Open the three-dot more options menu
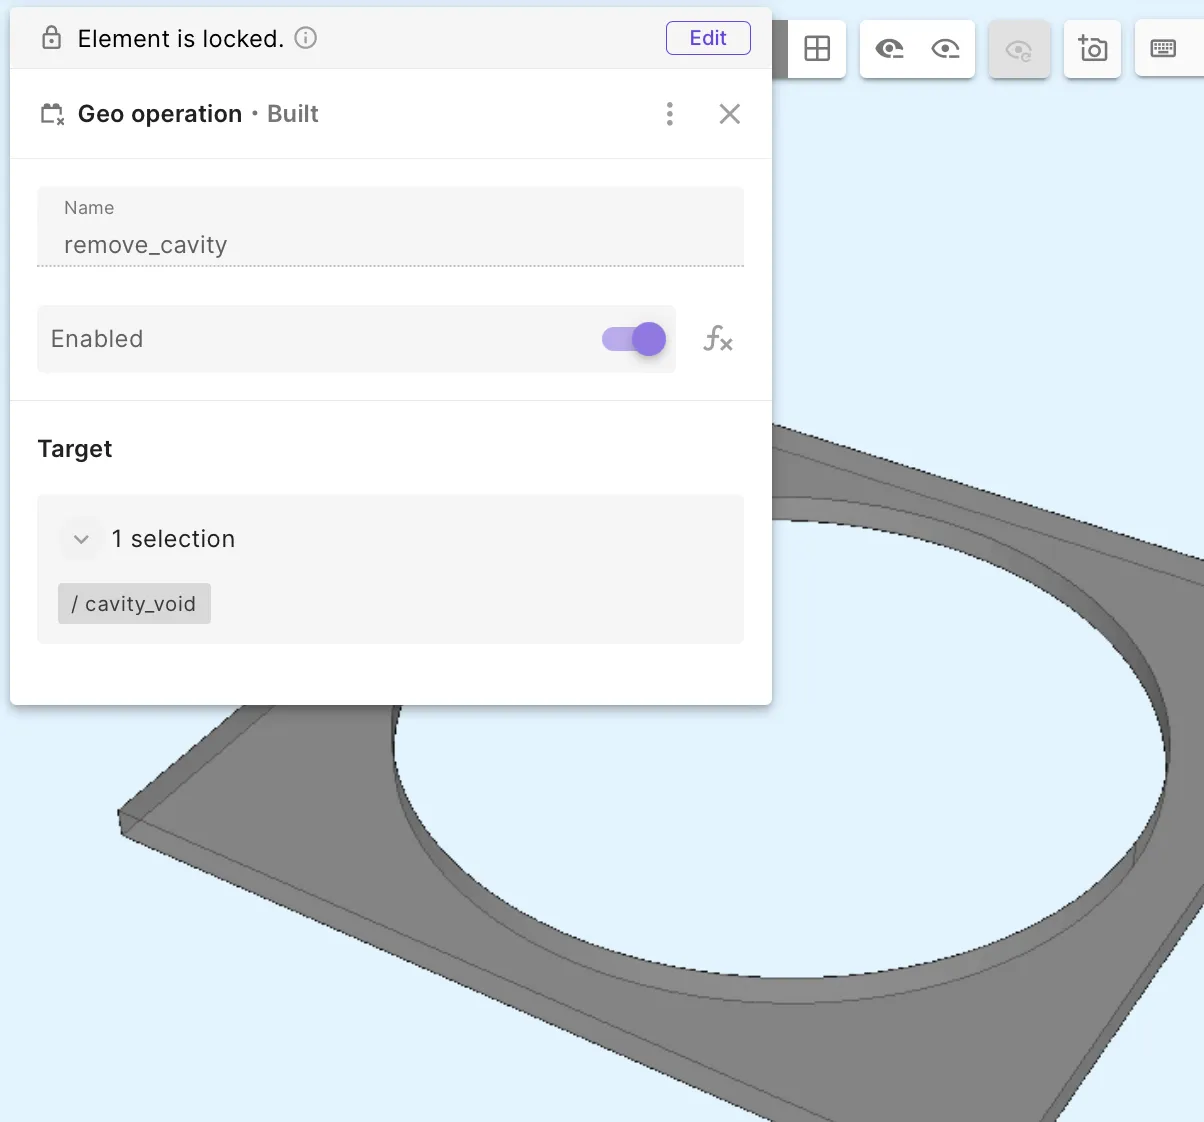1204x1122 pixels. (x=670, y=114)
